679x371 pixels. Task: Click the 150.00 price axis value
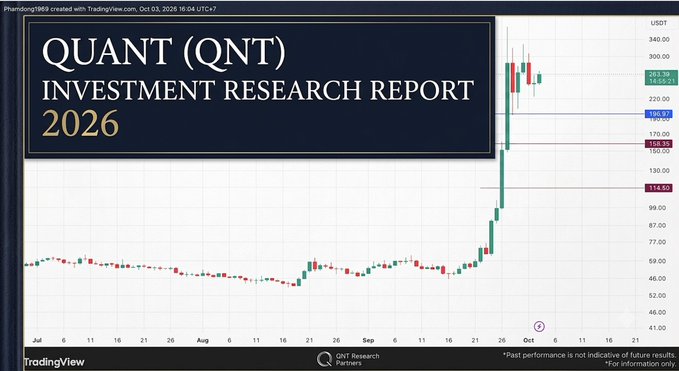click(659, 151)
